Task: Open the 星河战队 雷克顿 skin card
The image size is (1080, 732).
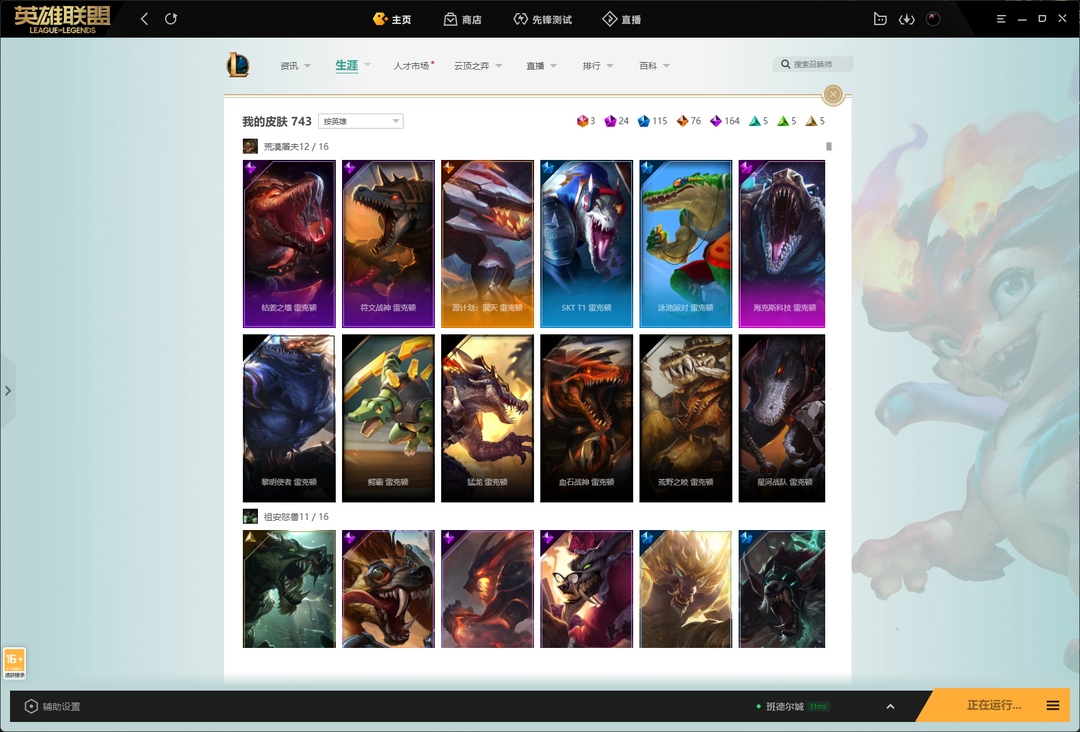Action: [782, 418]
